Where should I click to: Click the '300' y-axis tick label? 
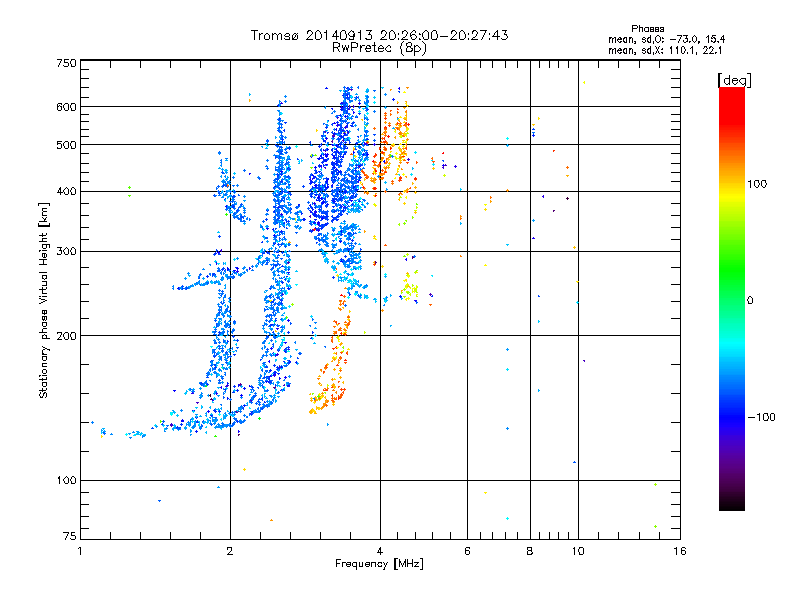pos(67,252)
